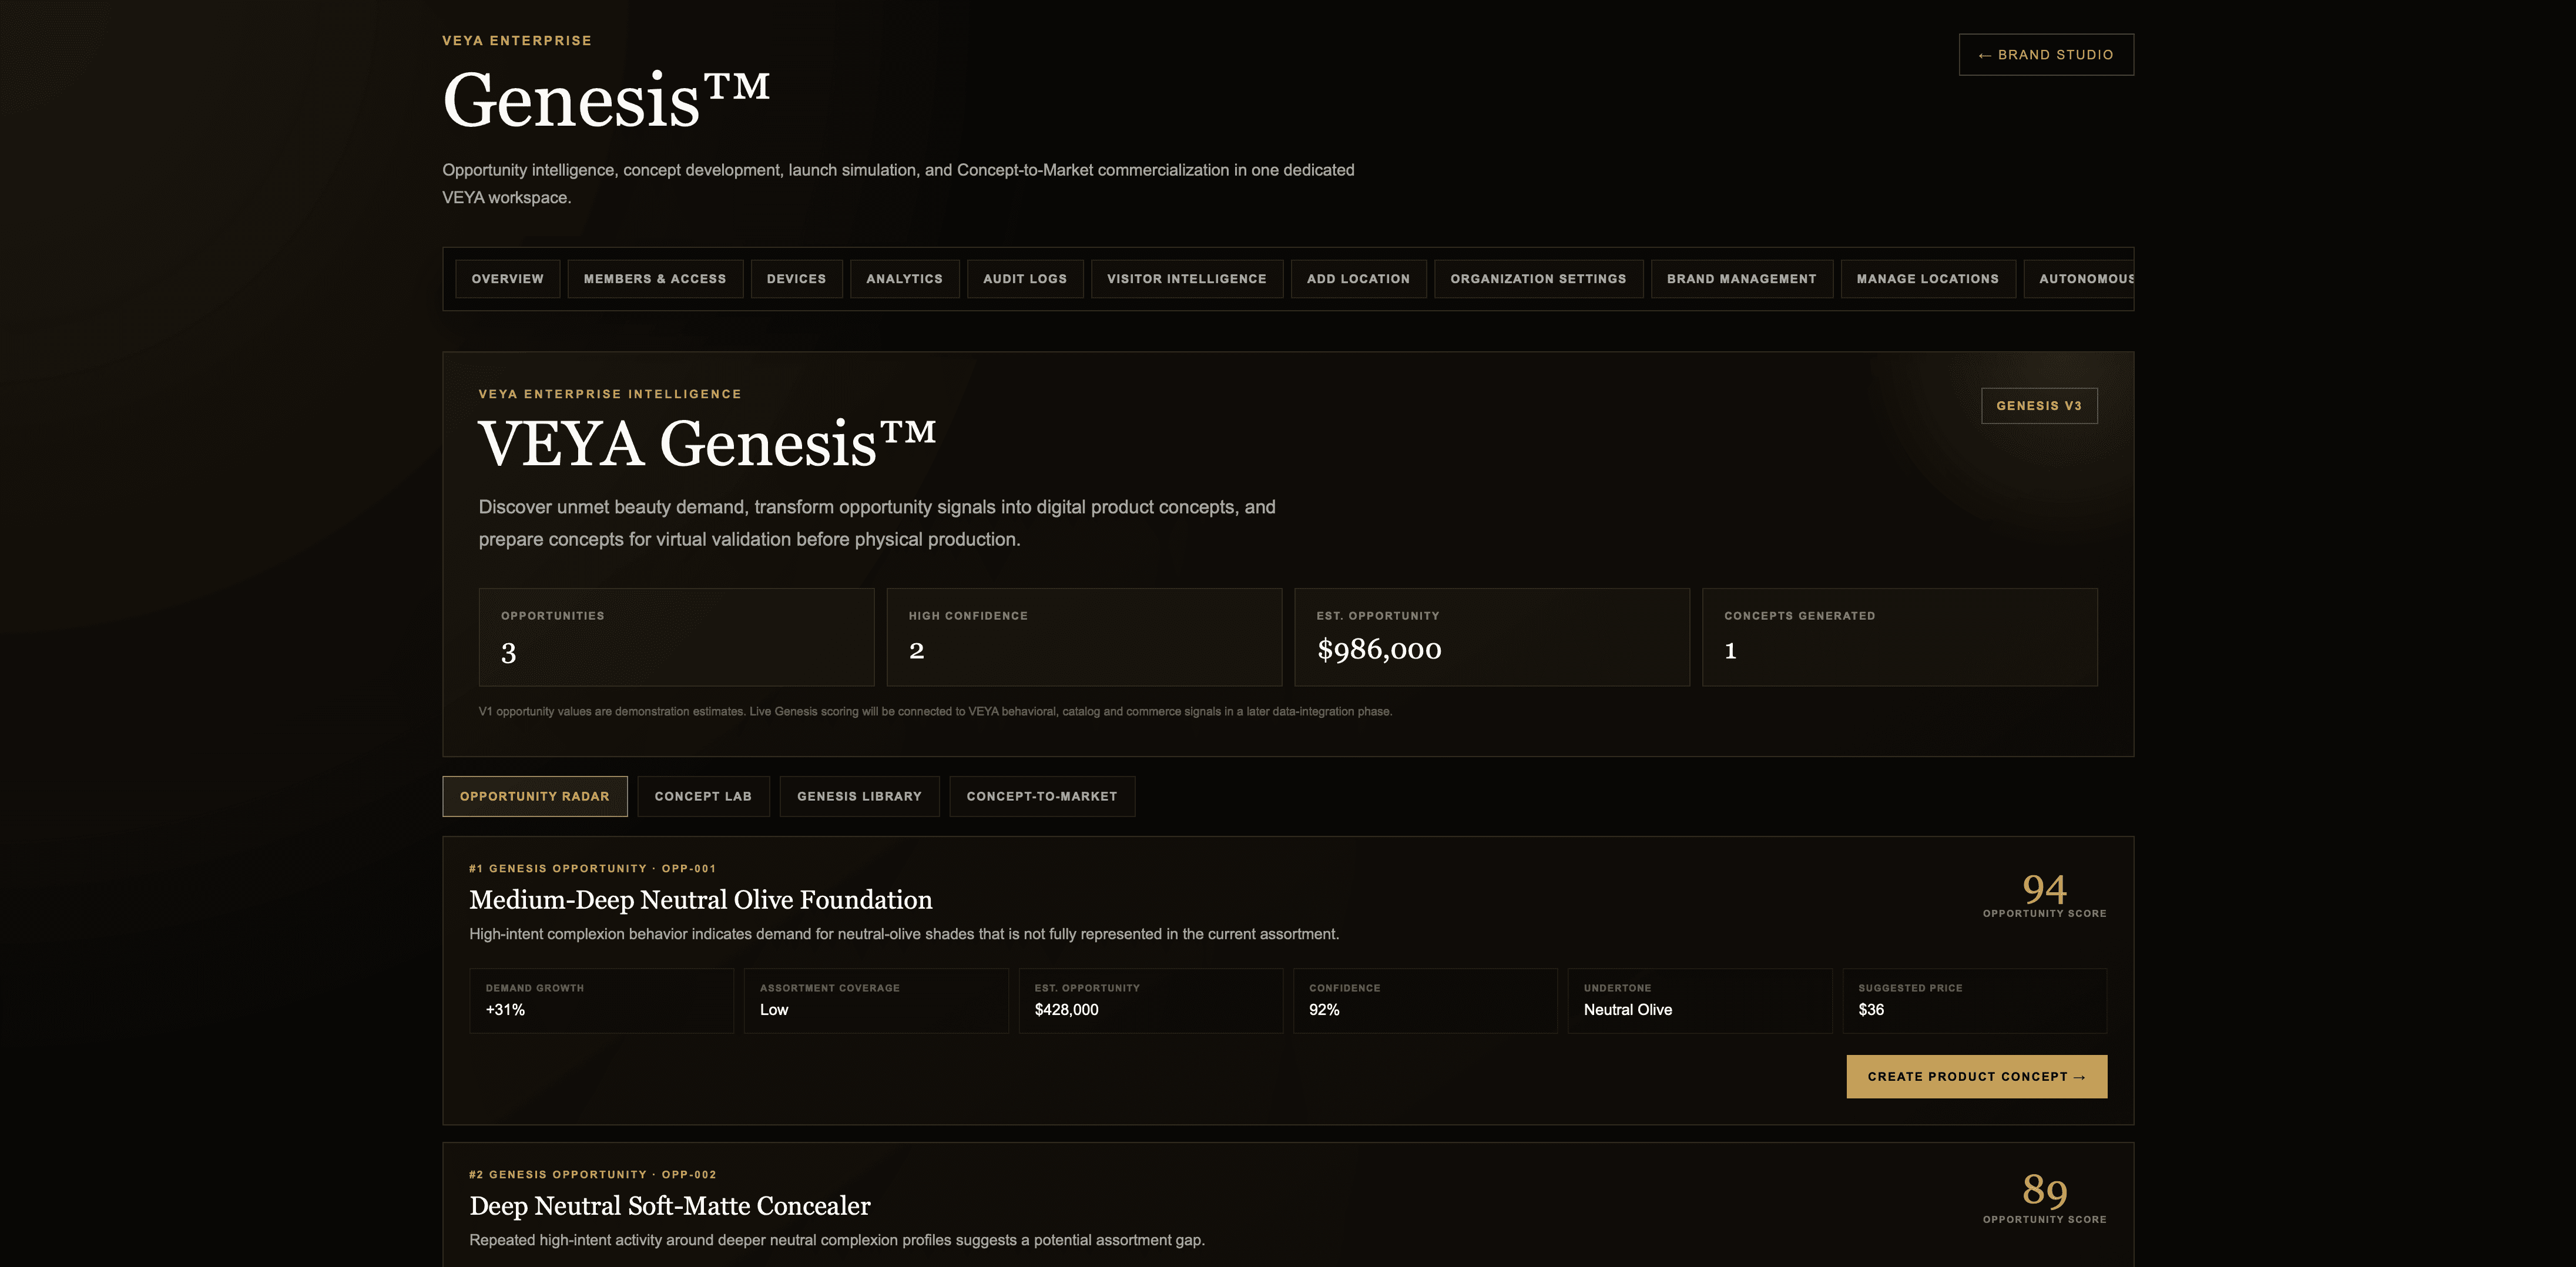The width and height of the screenshot is (2576, 1267).
Task: Click the High Confidence stat card
Action: tap(1084, 637)
